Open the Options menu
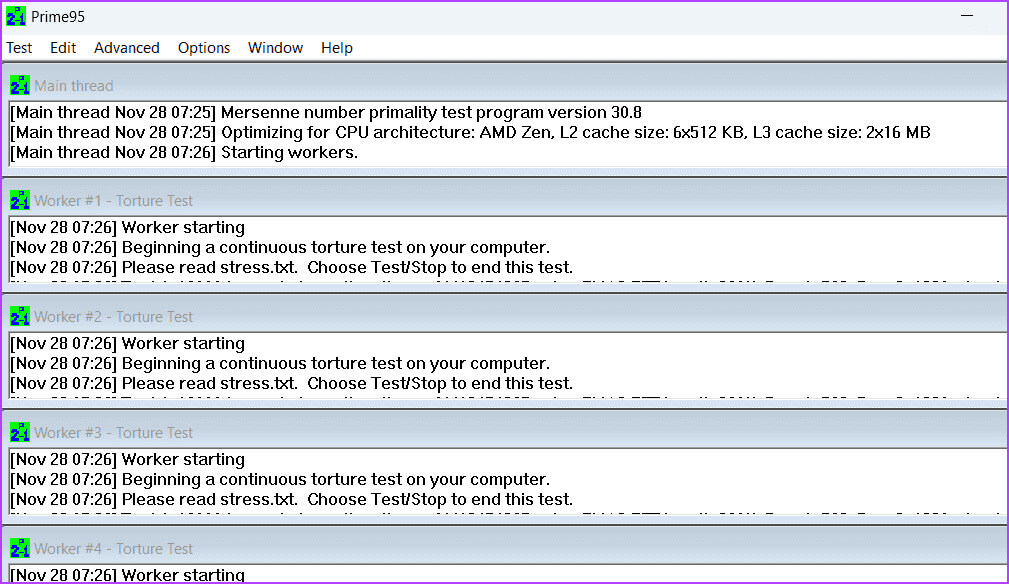1009x584 pixels. point(204,48)
